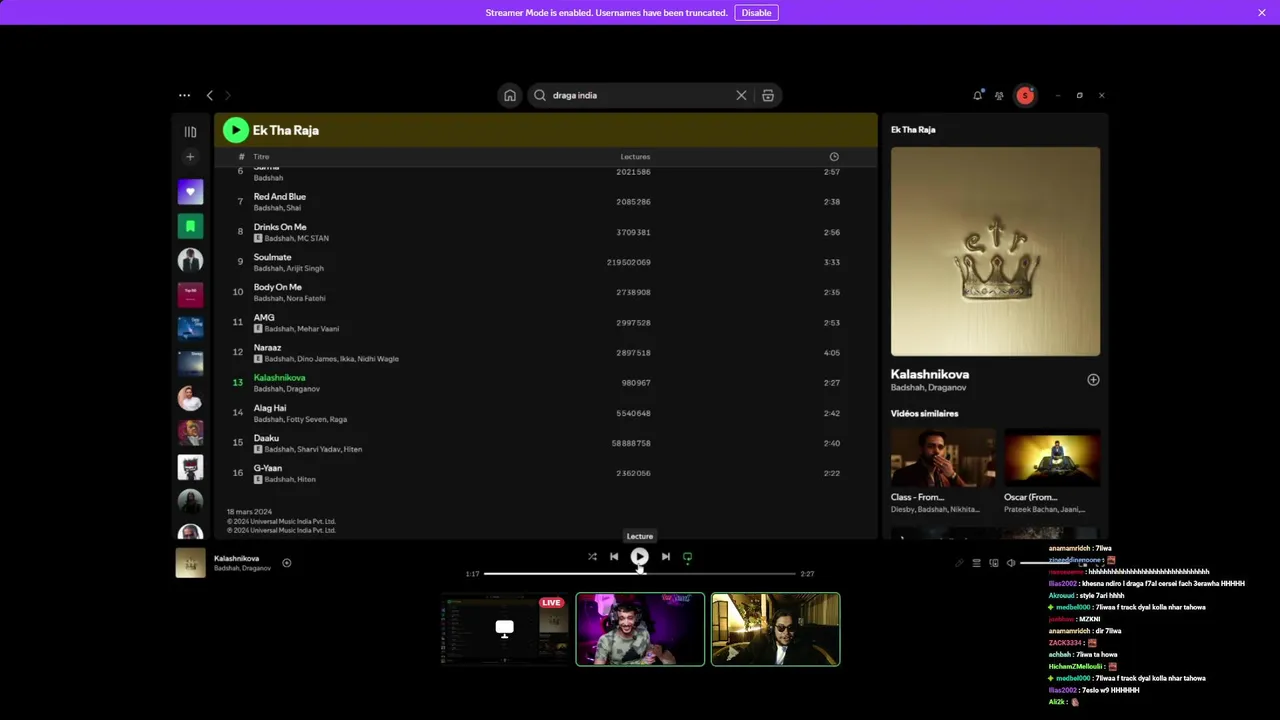Viewport: 1280px width, 720px height.
Task: Click the Lecture play button
Action: pyautogui.click(x=640, y=557)
